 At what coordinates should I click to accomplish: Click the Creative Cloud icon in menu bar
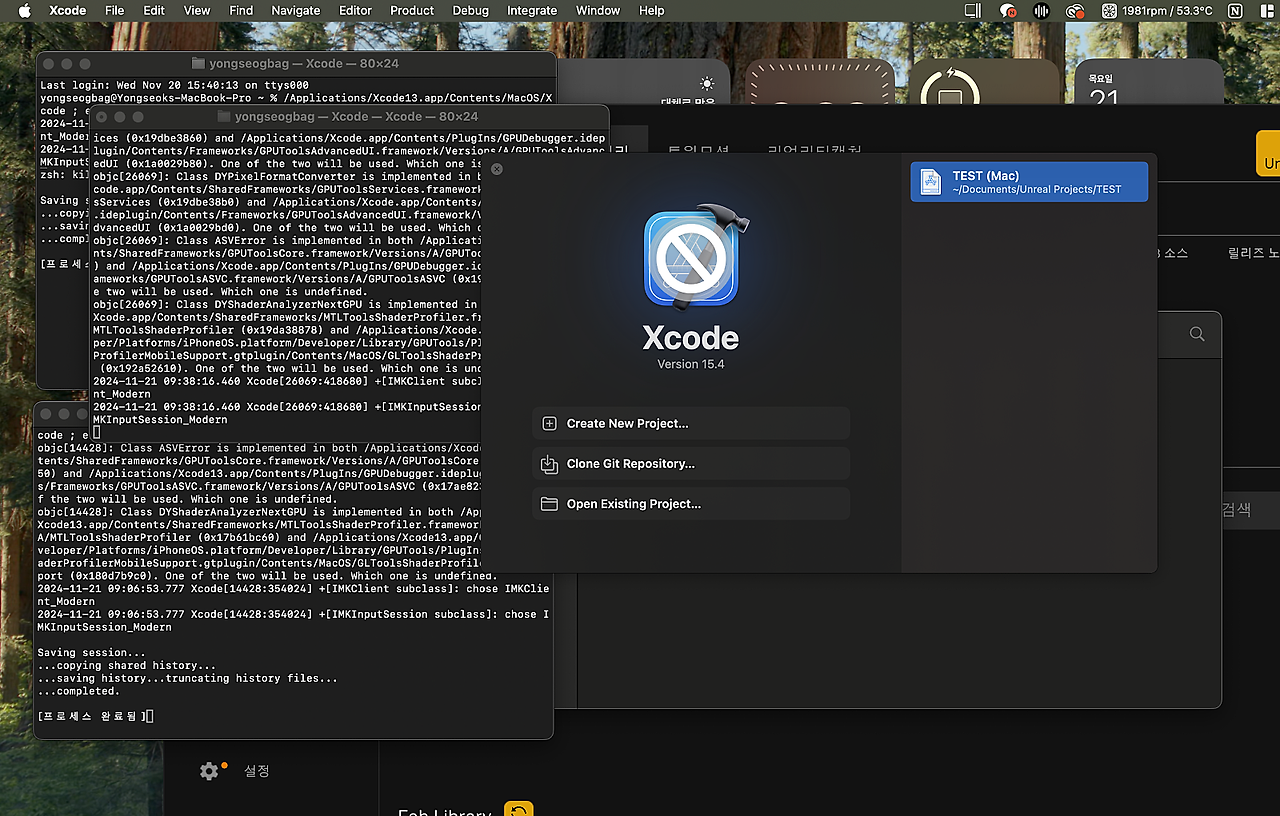(x=1075, y=11)
